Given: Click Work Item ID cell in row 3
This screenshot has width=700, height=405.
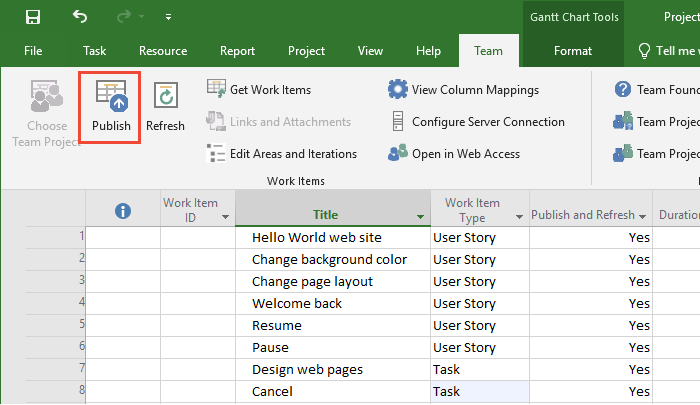Looking at the screenshot, I should pyautogui.click(x=198, y=281).
